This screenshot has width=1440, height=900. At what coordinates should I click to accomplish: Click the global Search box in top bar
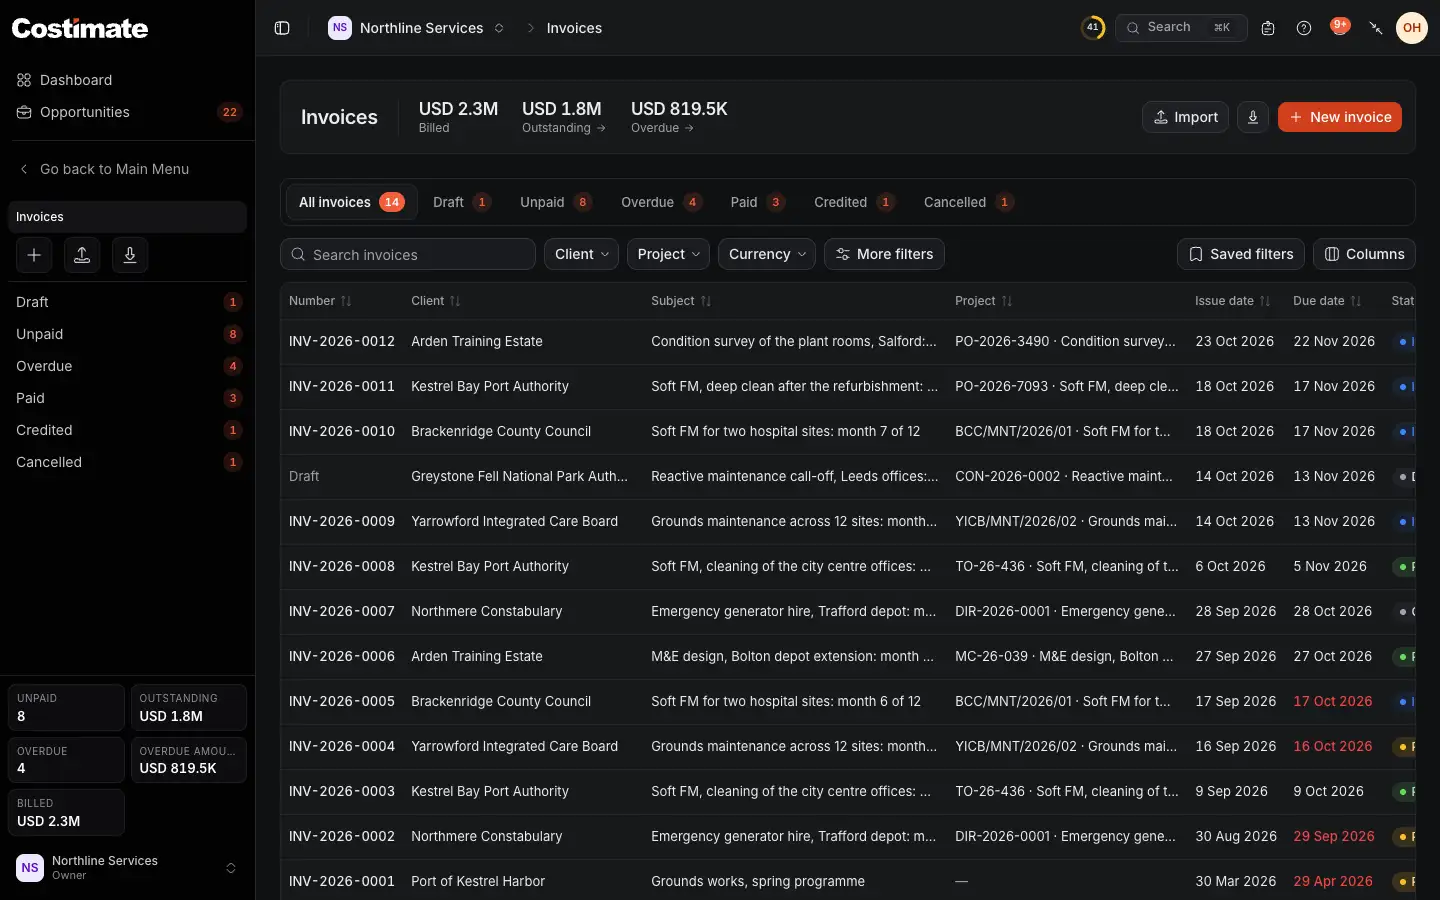click(x=1181, y=27)
